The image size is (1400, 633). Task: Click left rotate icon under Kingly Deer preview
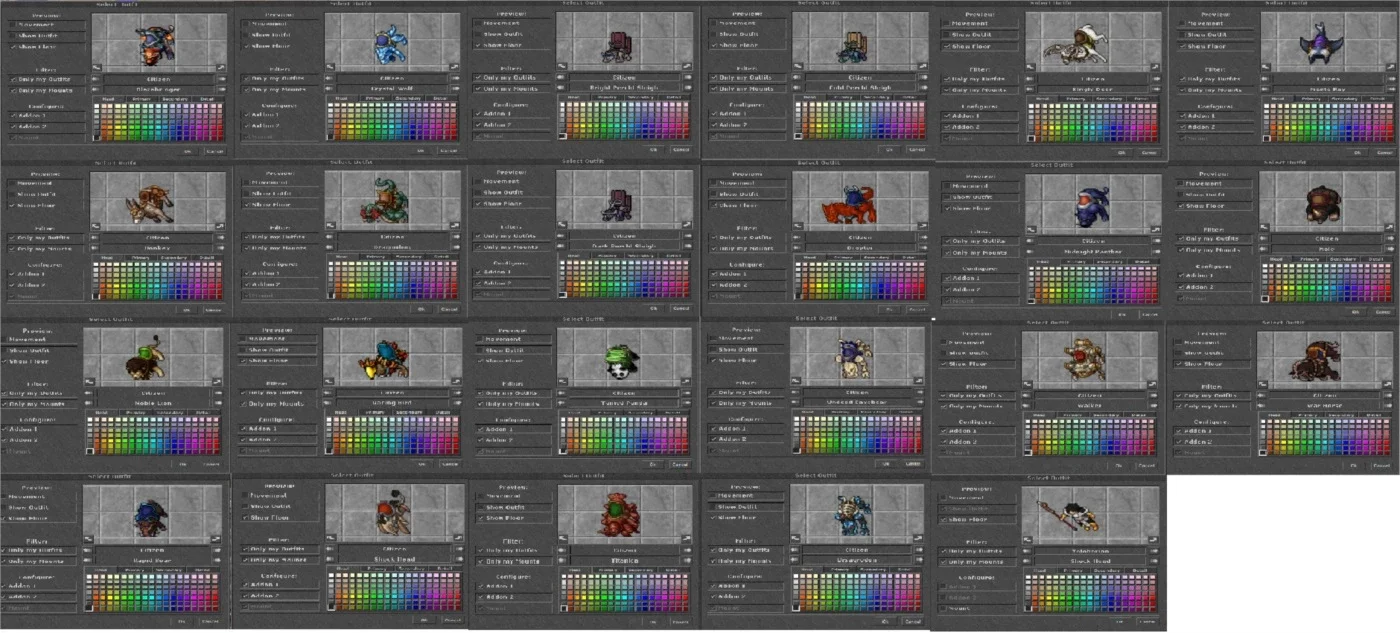point(1031,67)
